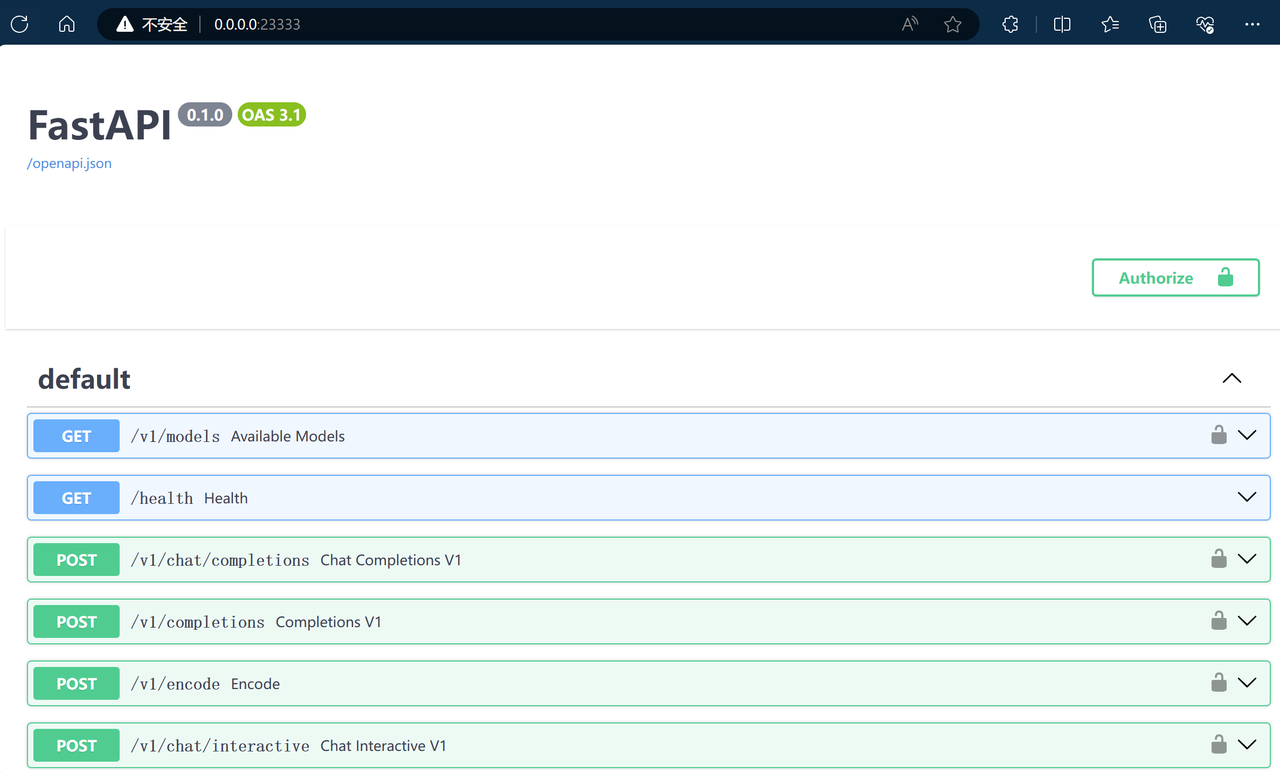Expand the /v1/completions endpoint chevron

pos(1247,621)
